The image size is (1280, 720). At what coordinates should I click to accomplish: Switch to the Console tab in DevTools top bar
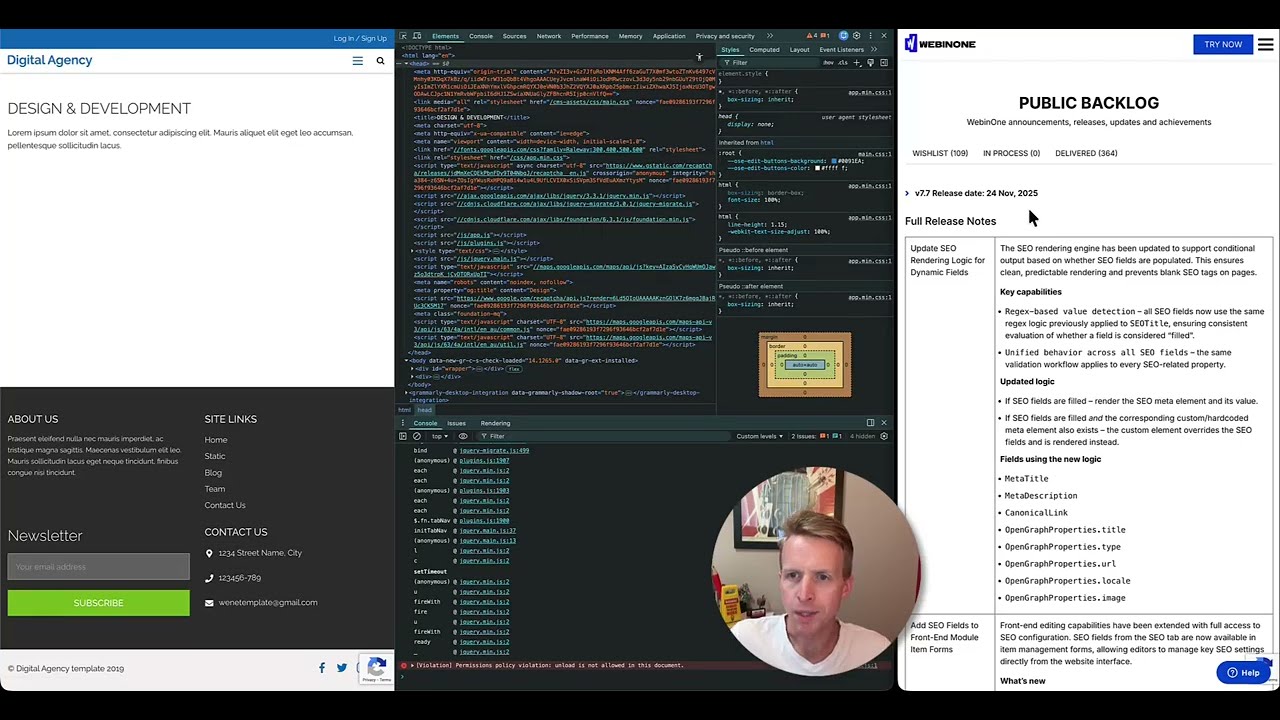[481, 36]
